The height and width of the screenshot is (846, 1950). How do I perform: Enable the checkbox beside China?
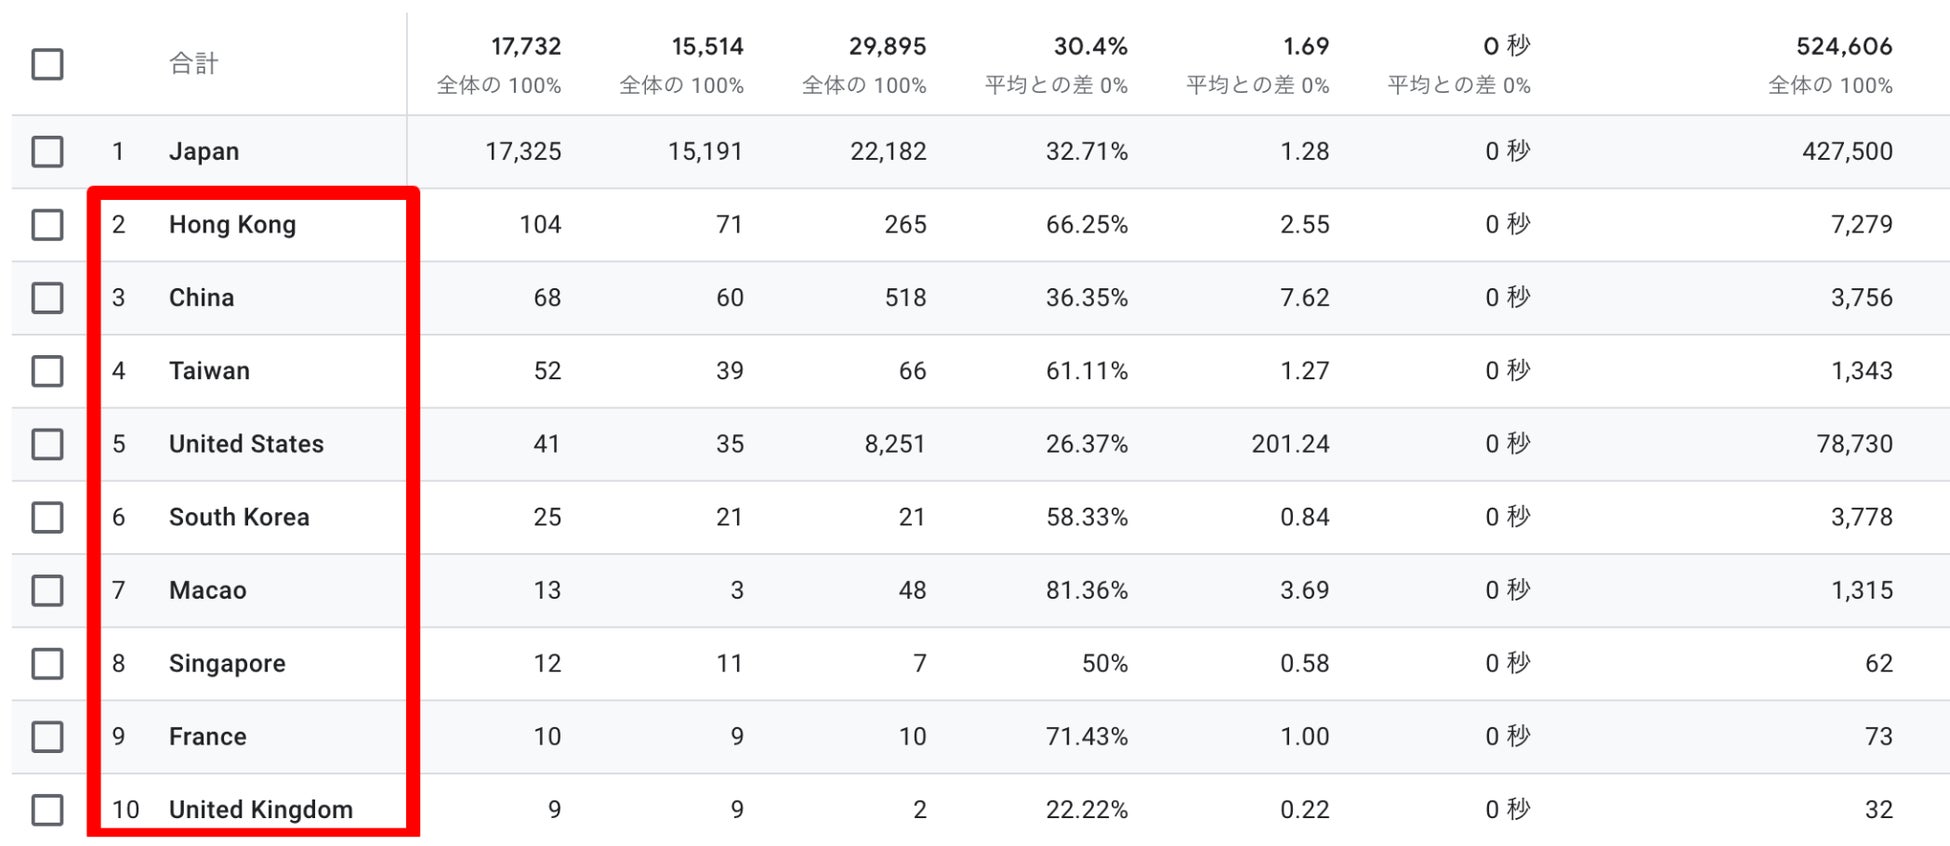point(47,298)
